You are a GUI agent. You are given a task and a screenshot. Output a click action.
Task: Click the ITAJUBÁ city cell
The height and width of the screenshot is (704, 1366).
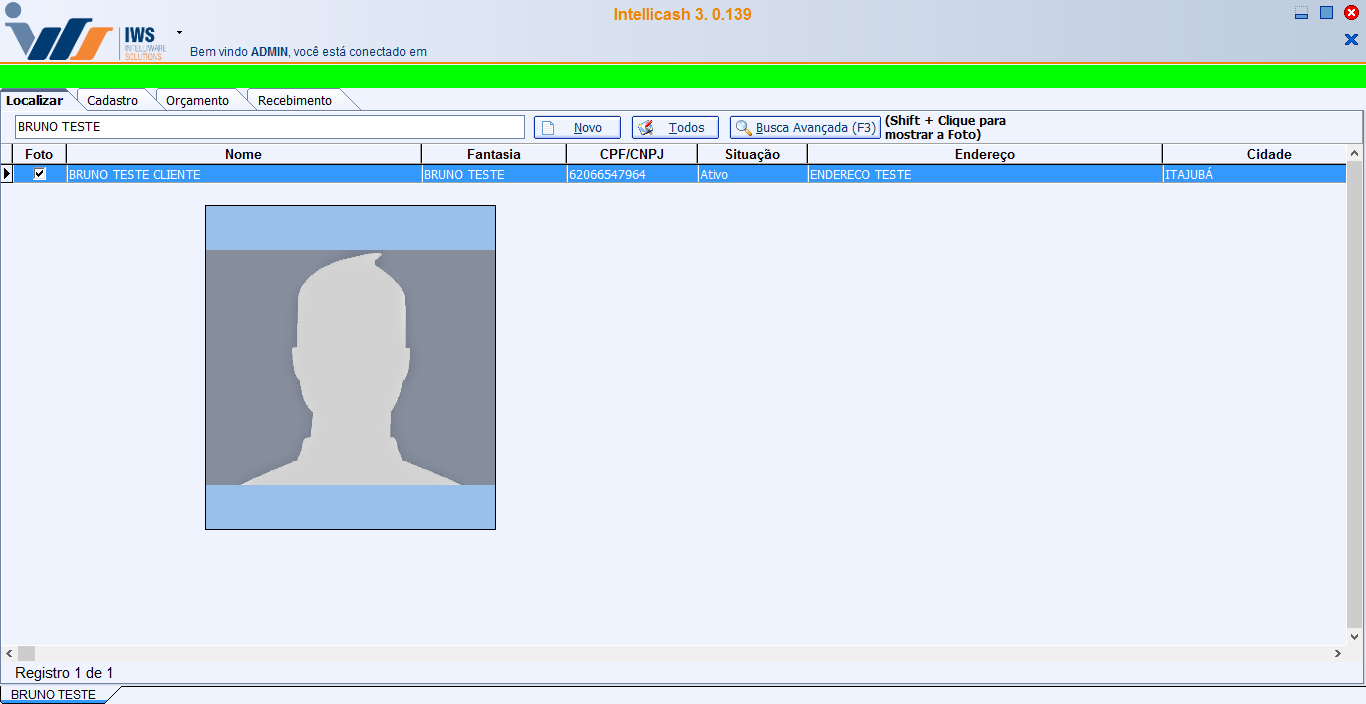click(x=1255, y=174)
